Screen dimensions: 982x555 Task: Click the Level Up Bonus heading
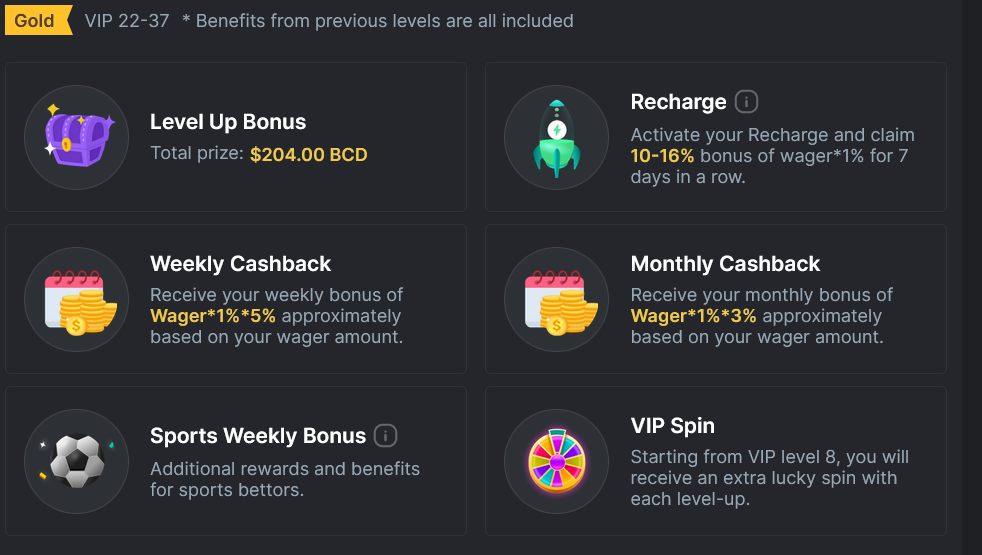point(228,122)
